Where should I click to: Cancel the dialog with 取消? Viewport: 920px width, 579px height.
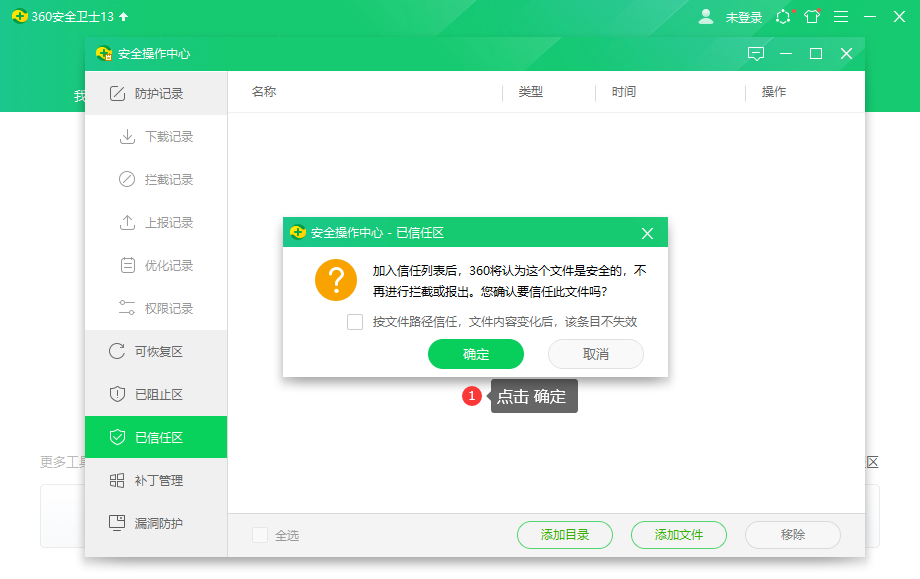[x=596, y=354]
